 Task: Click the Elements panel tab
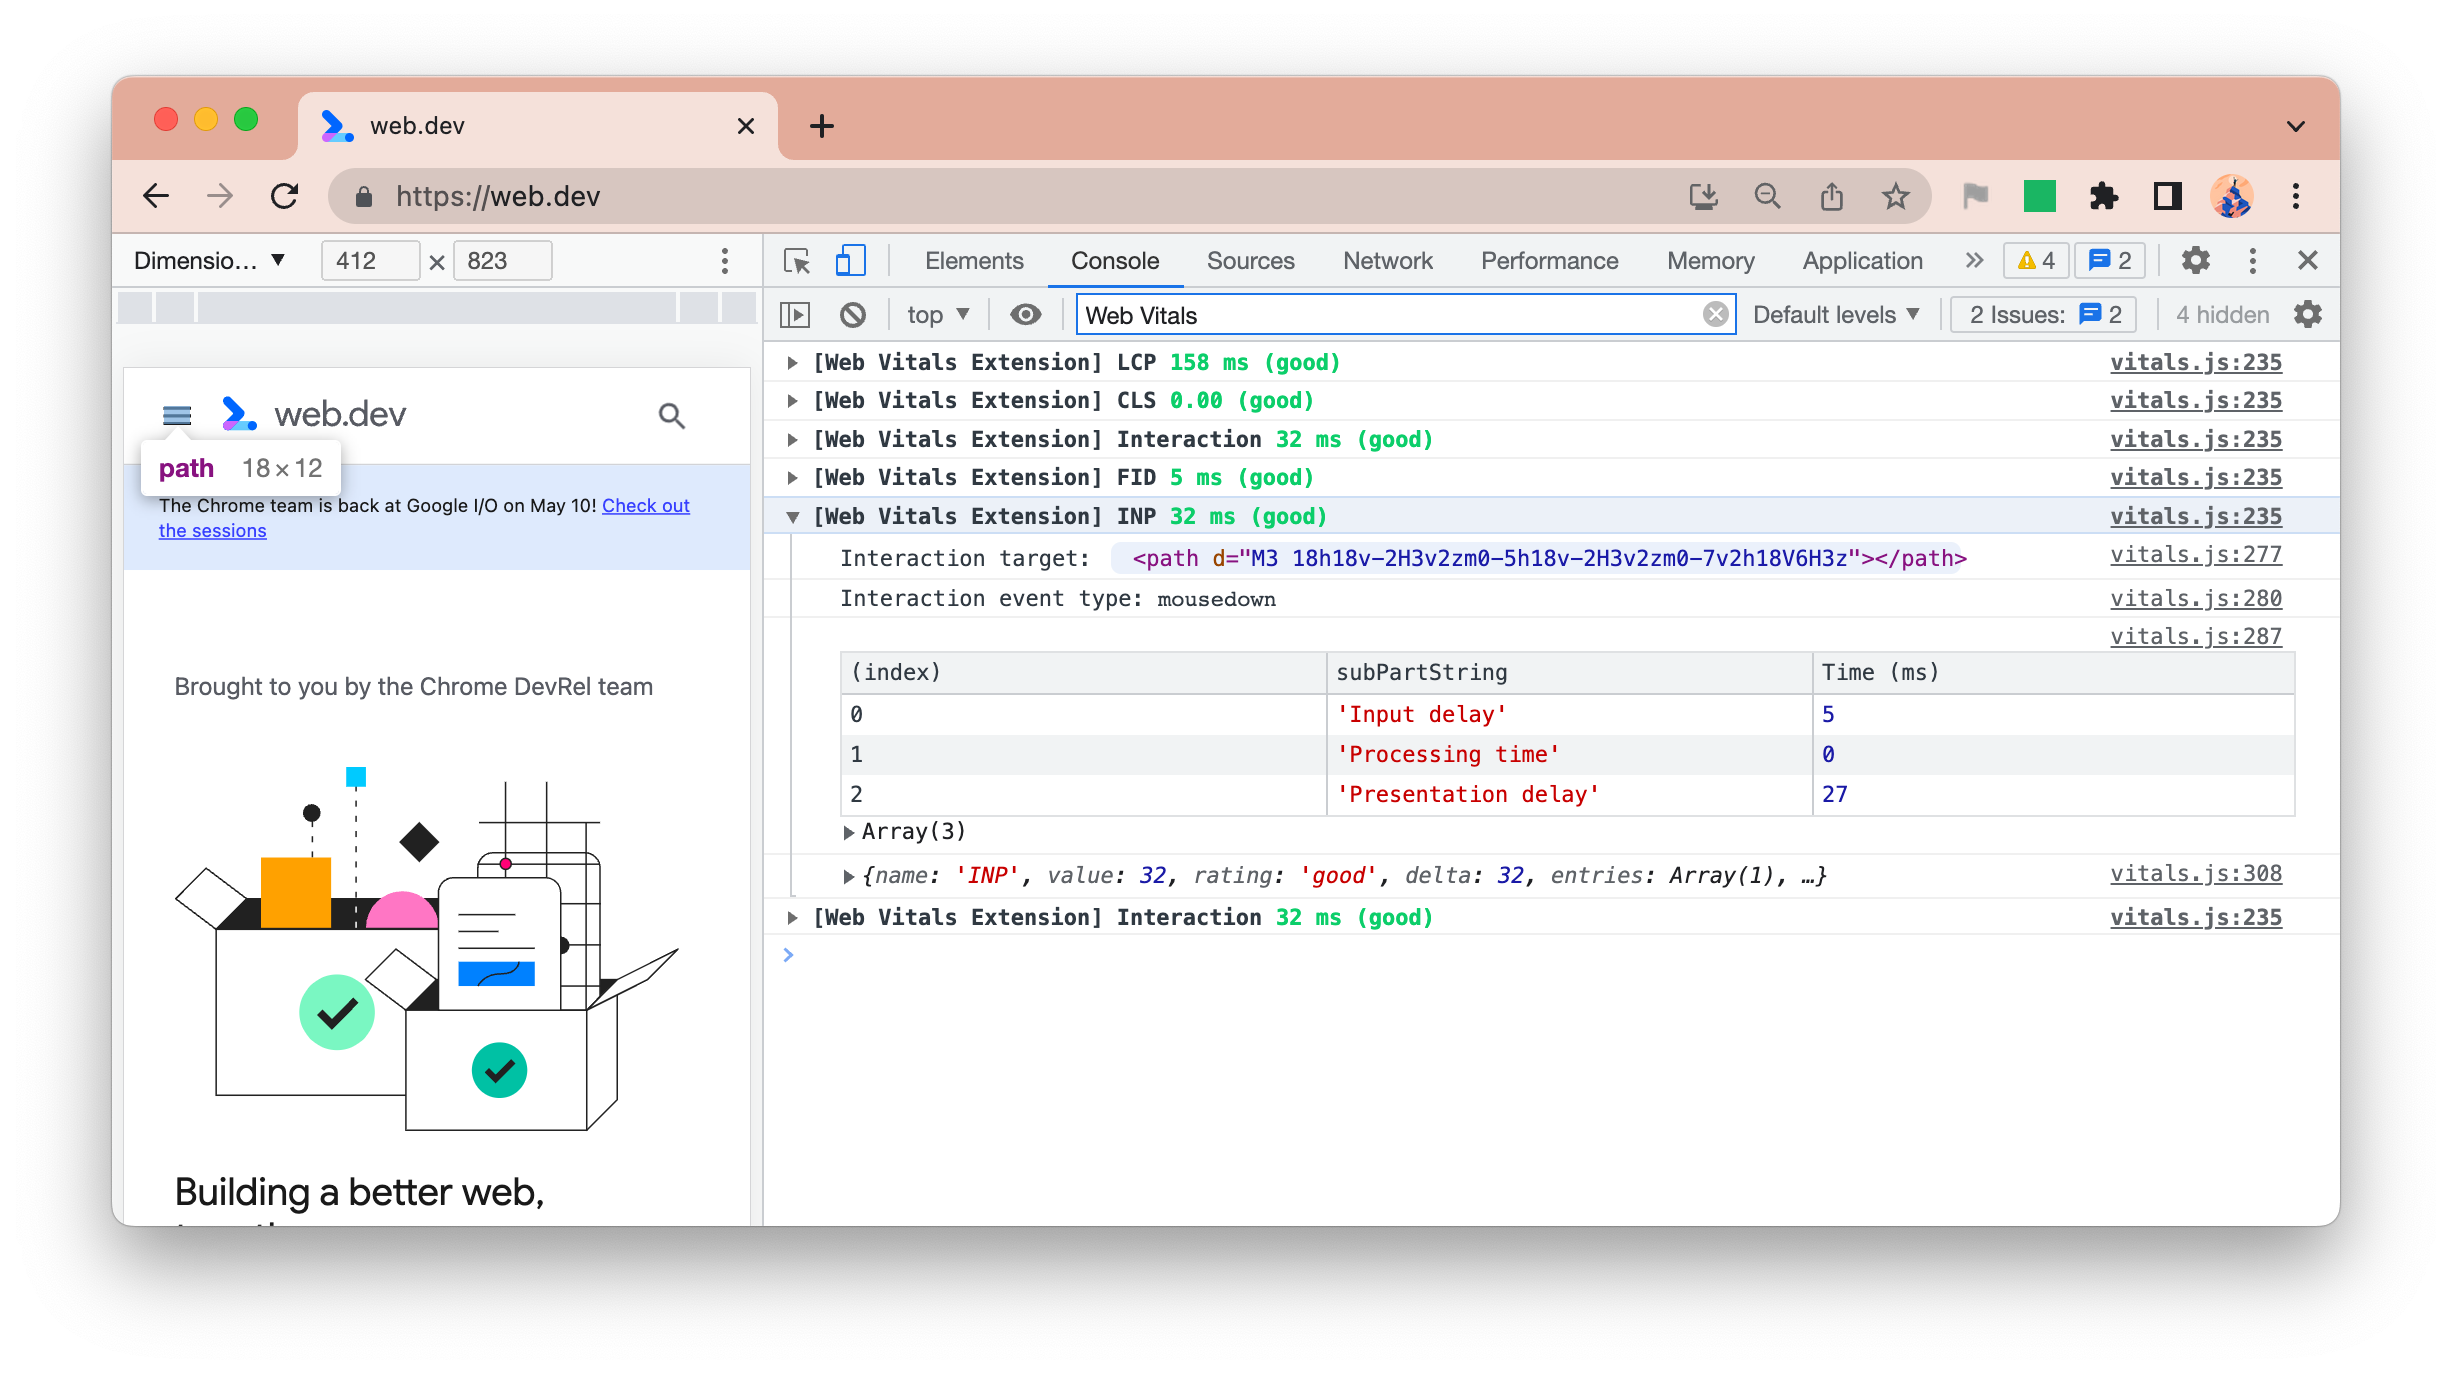click(x=973, y=259)
